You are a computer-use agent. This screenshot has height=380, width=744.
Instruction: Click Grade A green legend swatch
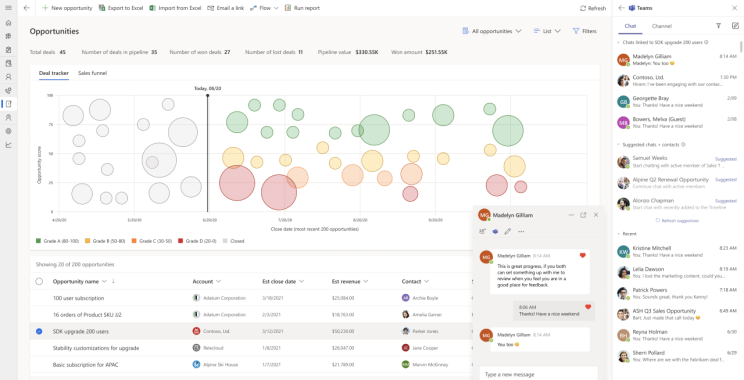tap(38, 241)
